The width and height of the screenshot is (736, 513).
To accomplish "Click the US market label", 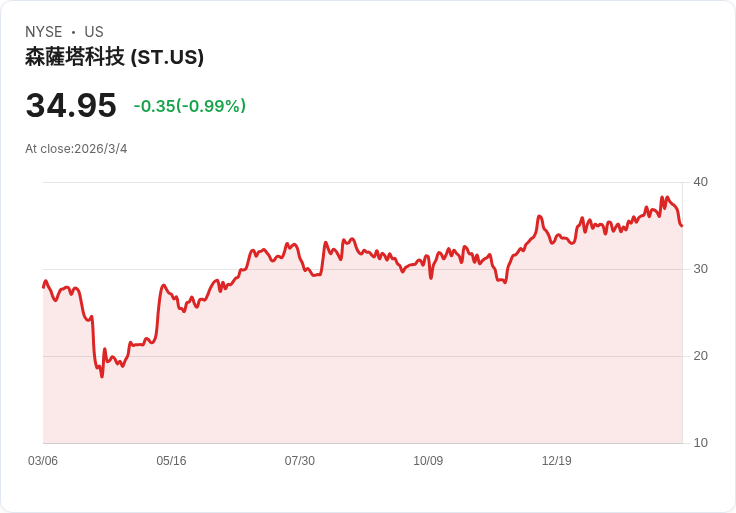I will coord(94,32).
